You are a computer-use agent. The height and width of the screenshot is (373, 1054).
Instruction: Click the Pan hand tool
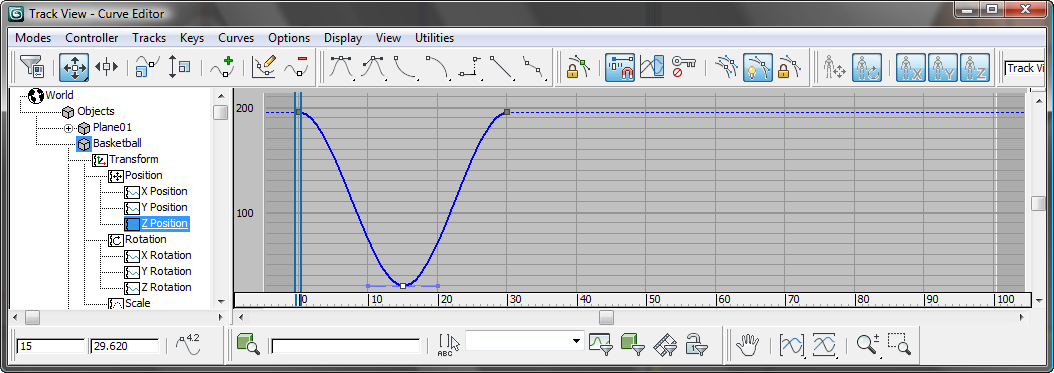click(747, 345)
